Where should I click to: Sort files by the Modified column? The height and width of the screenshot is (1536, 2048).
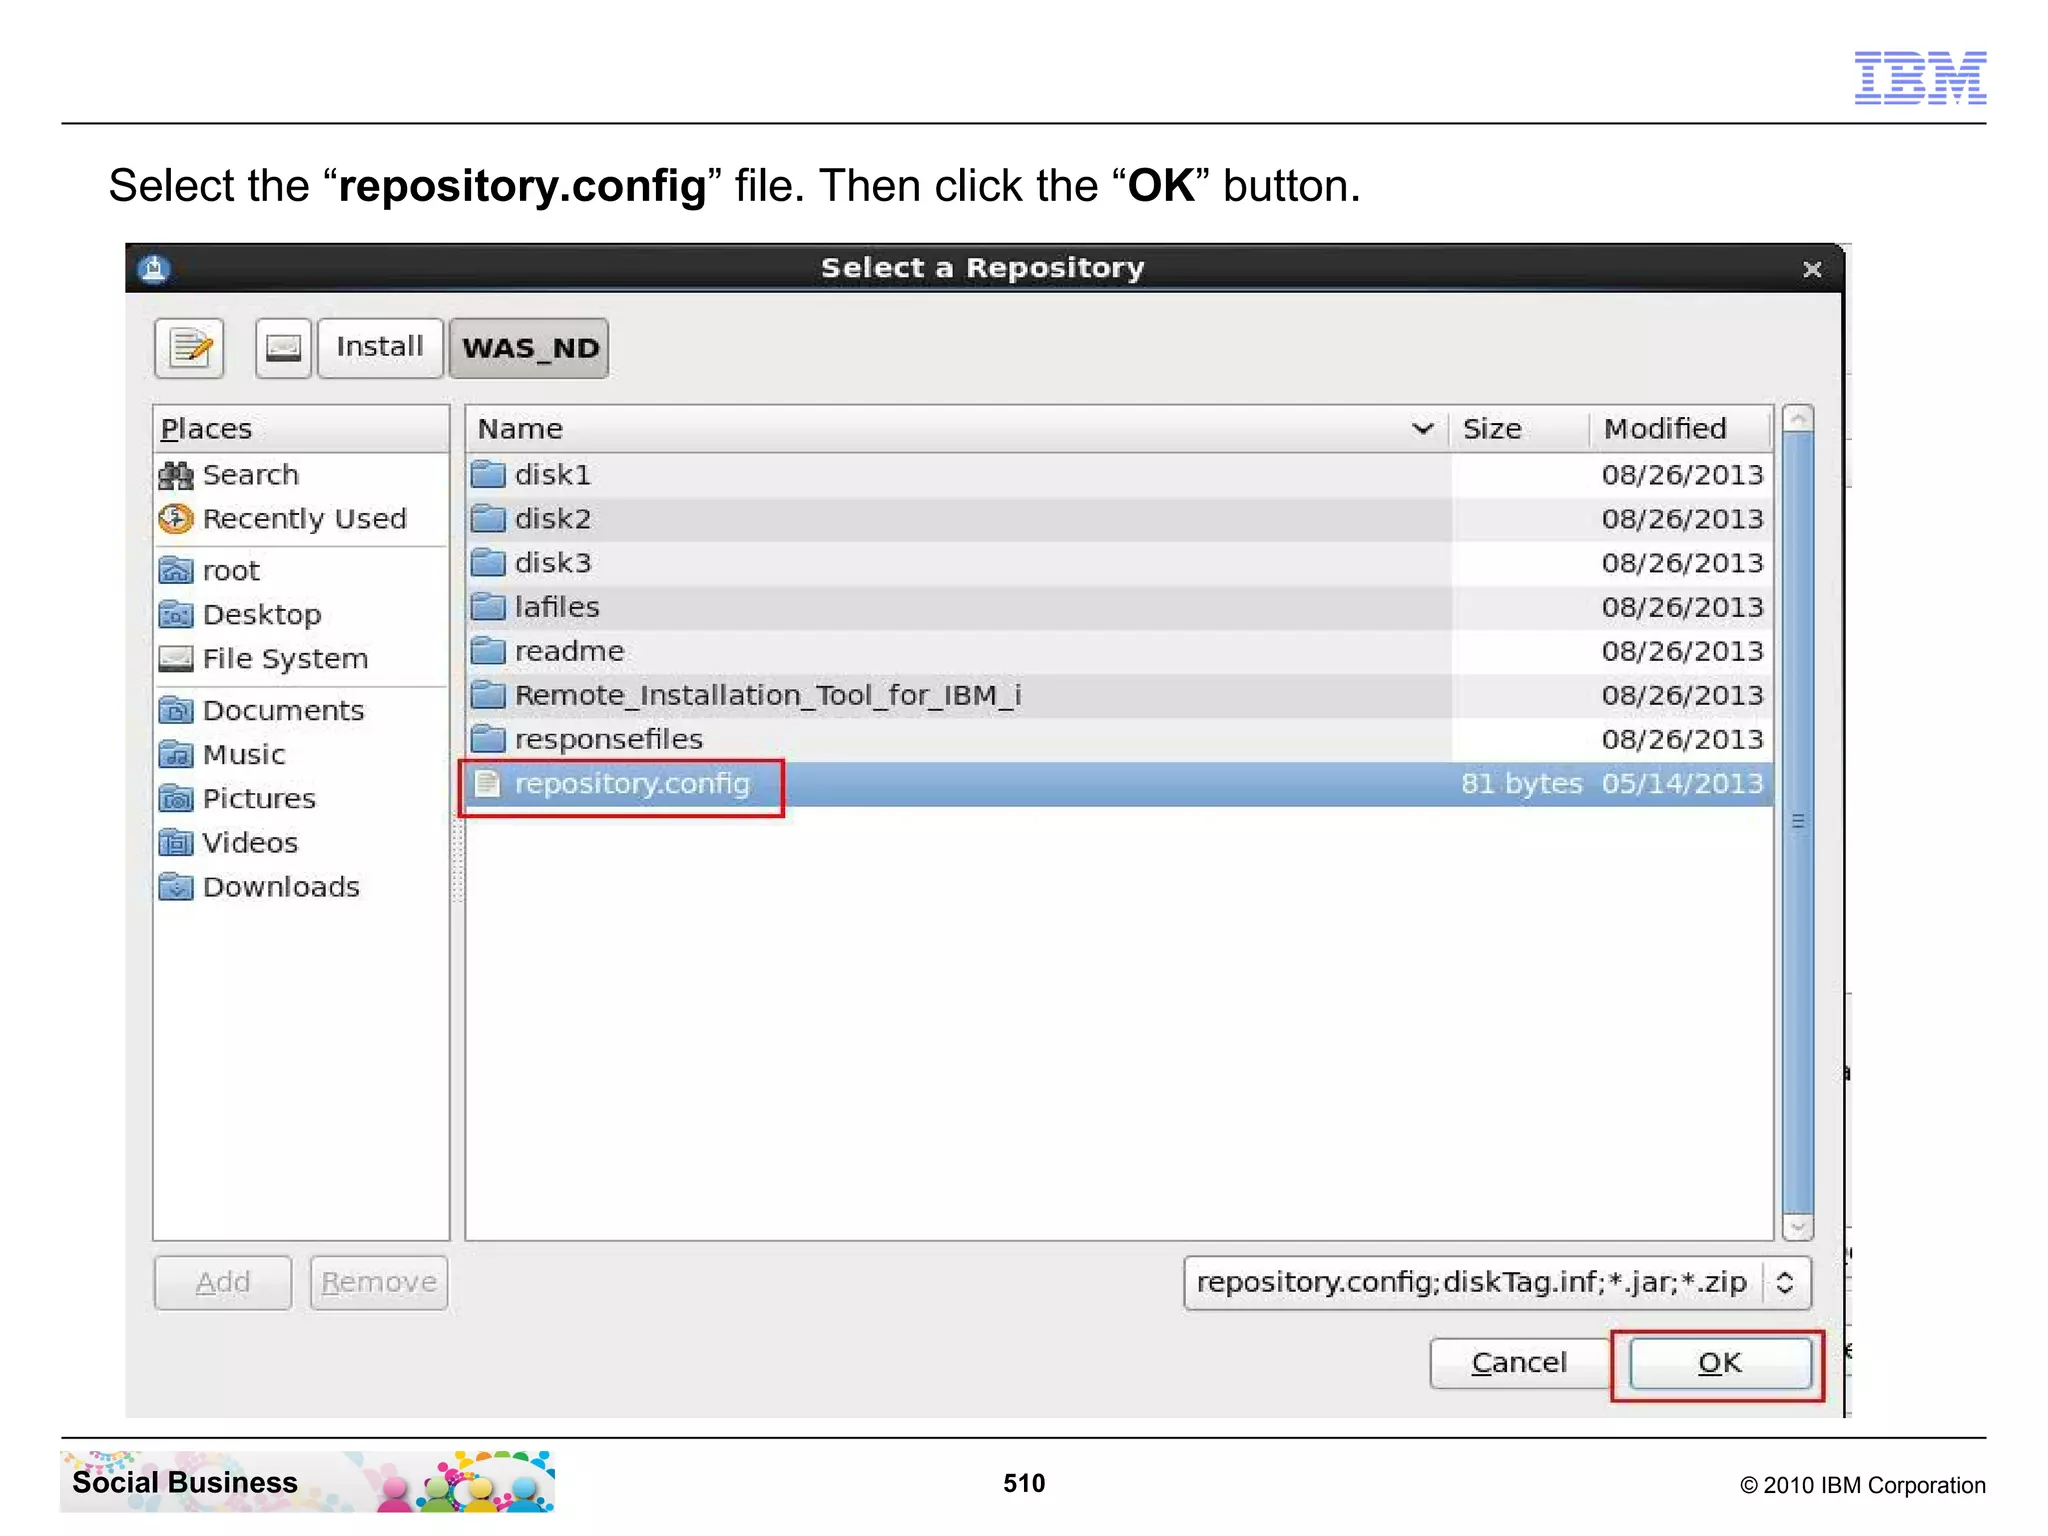[1681, 429]
